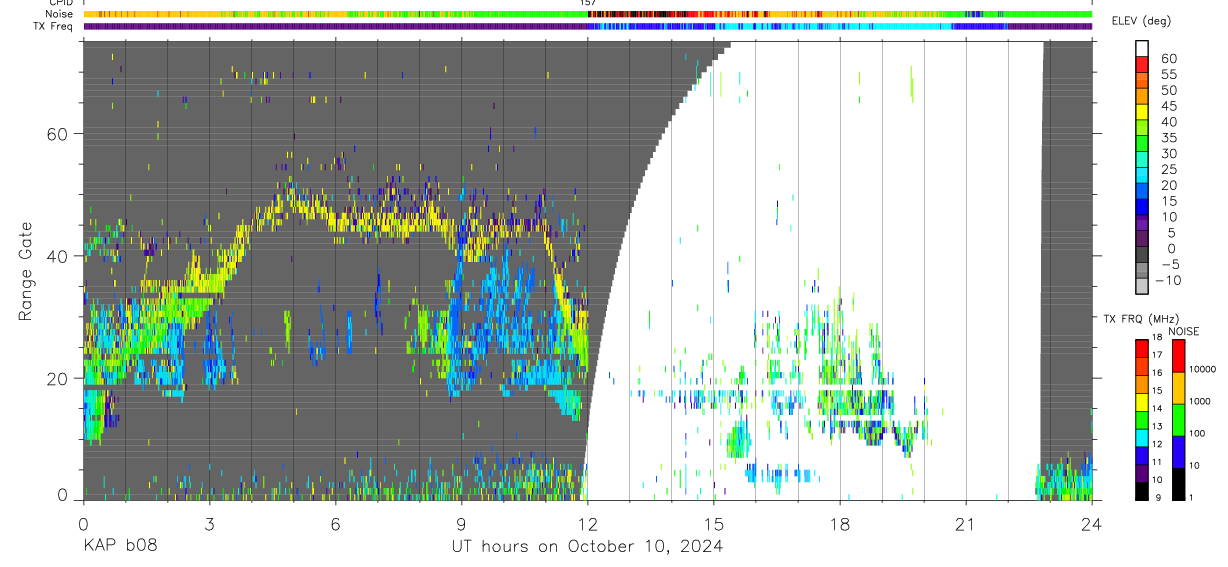The image size is (1228, 567).
Task: Click the Noise color strip above the plot
Action: (587, 14)
